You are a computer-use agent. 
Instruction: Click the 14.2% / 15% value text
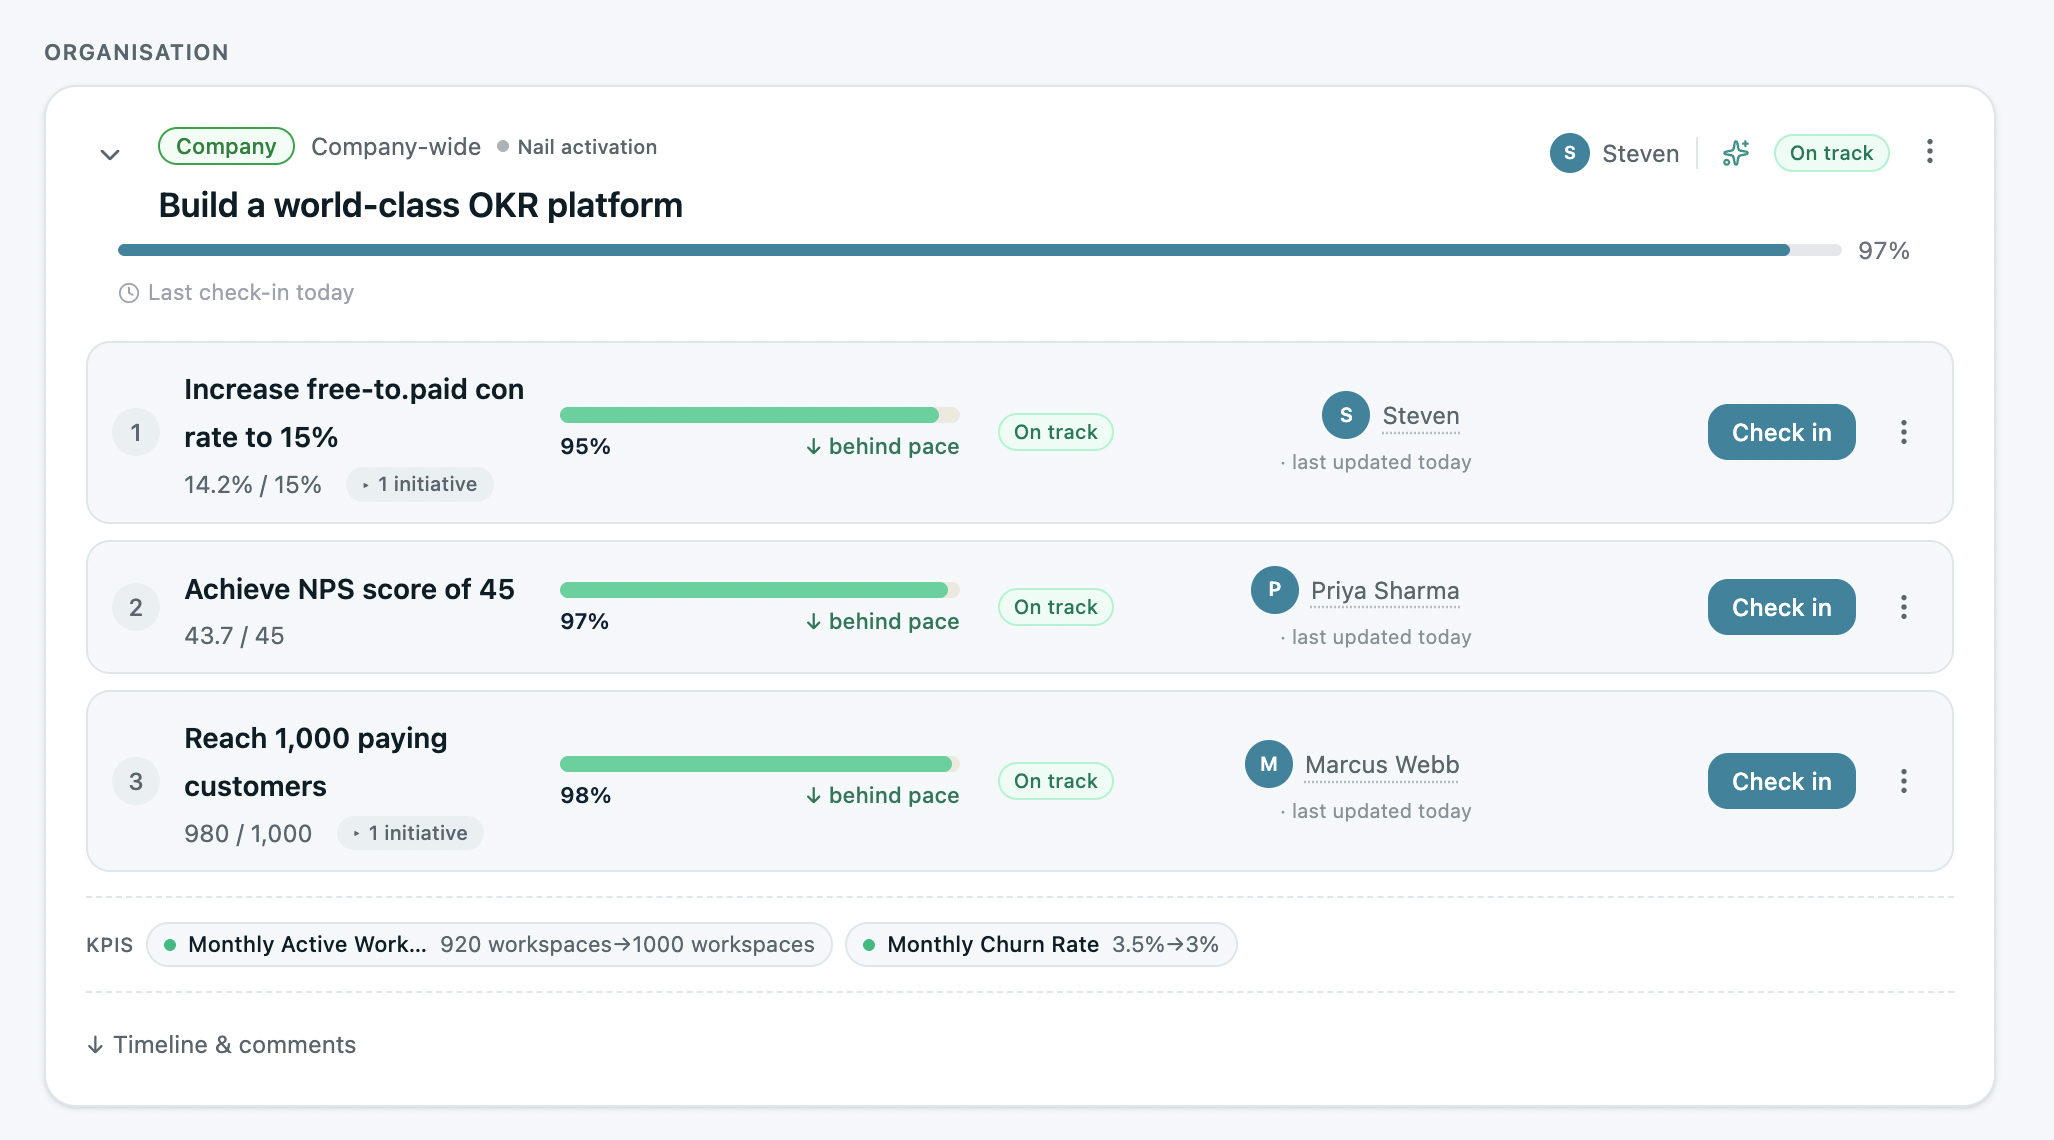pos(253,485)
